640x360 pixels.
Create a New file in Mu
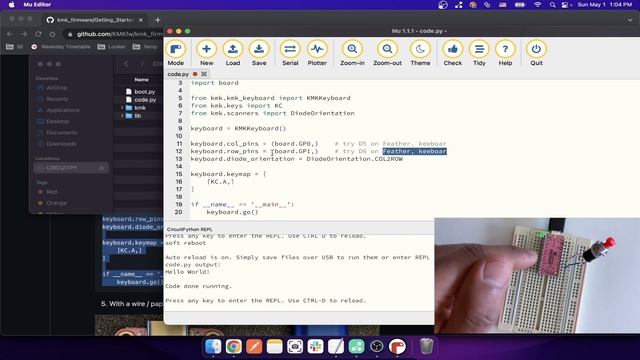pyautogui.click(x=207, y=53)
